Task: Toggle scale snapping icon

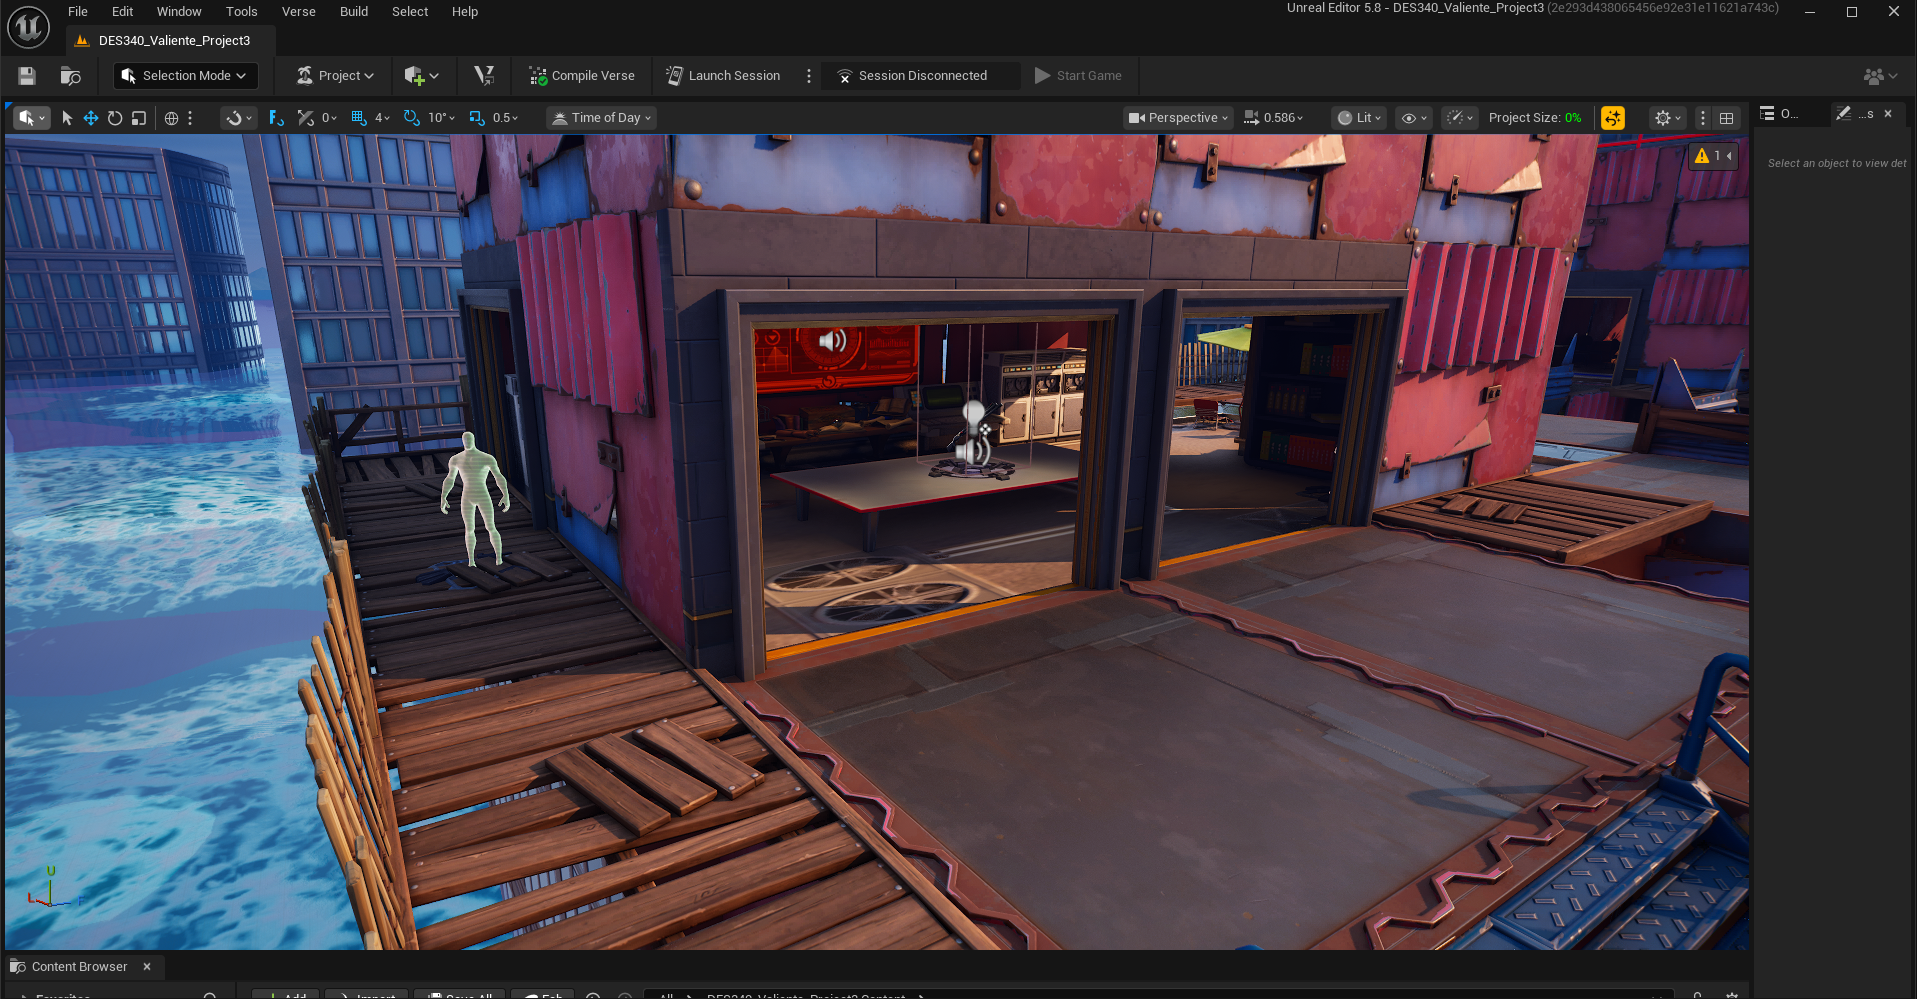Action: (476, 118)
